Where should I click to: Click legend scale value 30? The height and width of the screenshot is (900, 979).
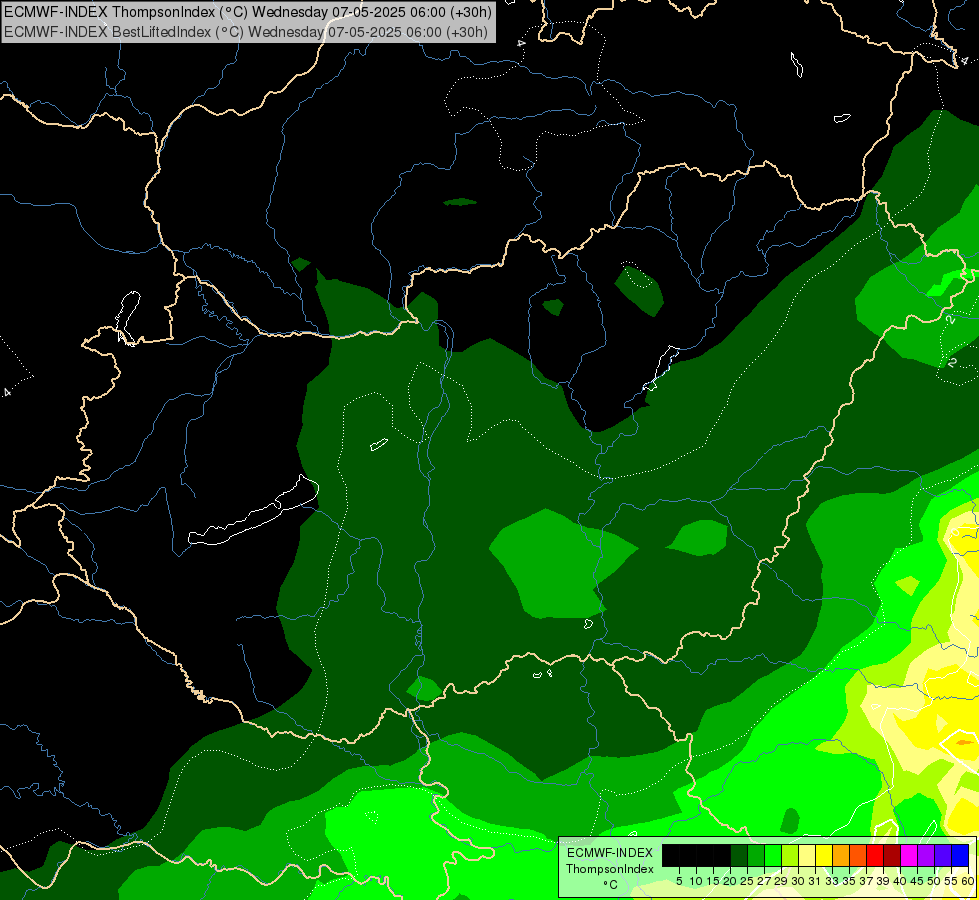tap(799, 881)
